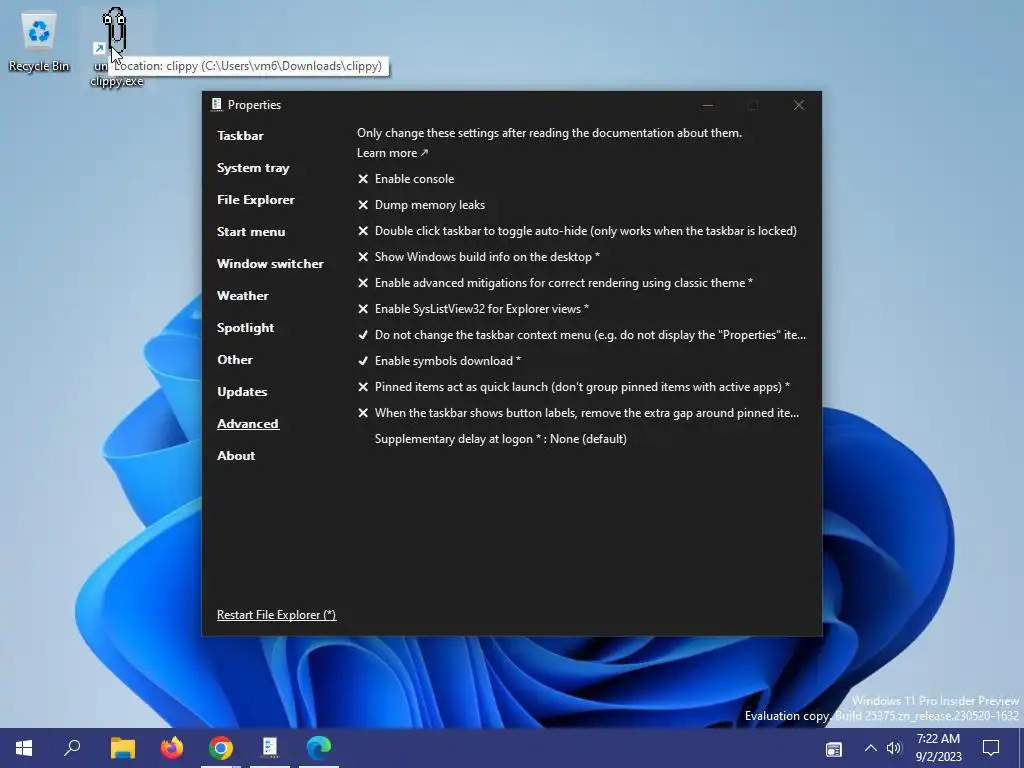Switch to the Taskbar section
The height and width of the screenshot is (768, 1024).
tap(240, 136)
